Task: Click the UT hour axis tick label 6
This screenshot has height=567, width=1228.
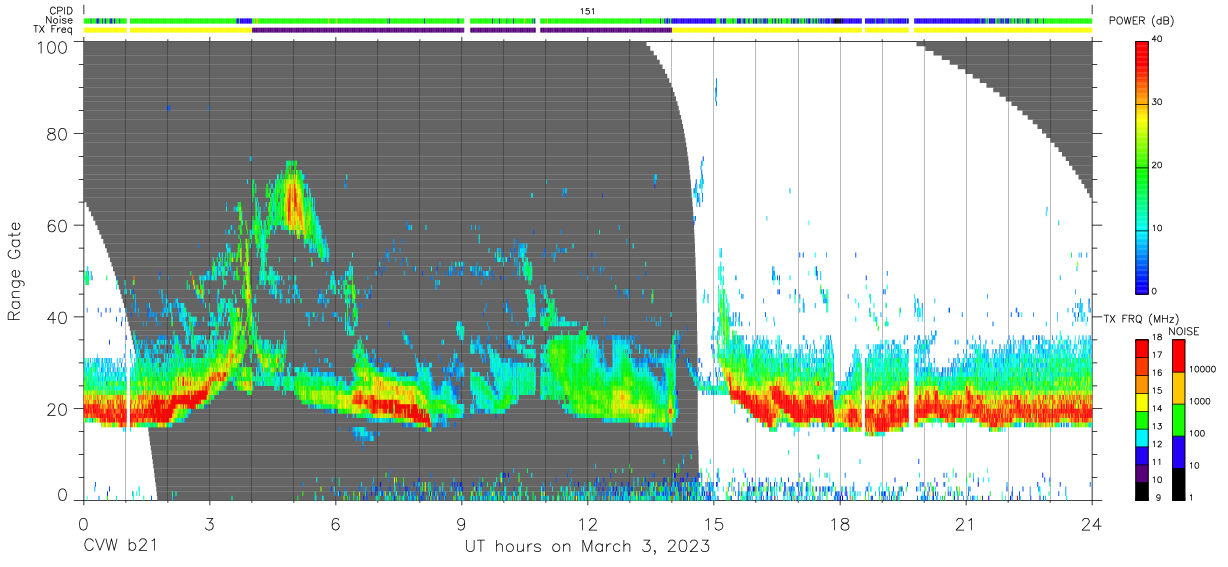Action: point(335,524)
